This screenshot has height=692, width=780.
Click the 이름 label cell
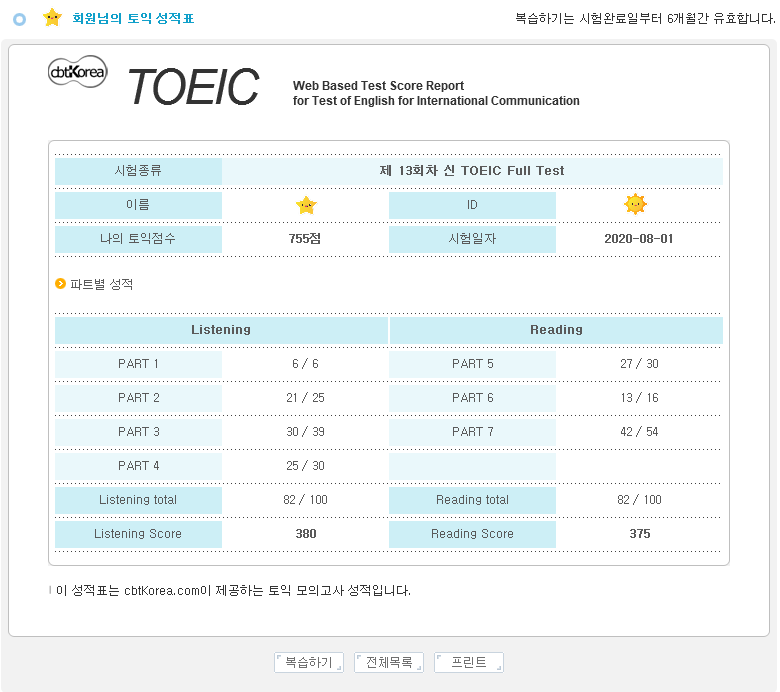[x=138, y=205]
